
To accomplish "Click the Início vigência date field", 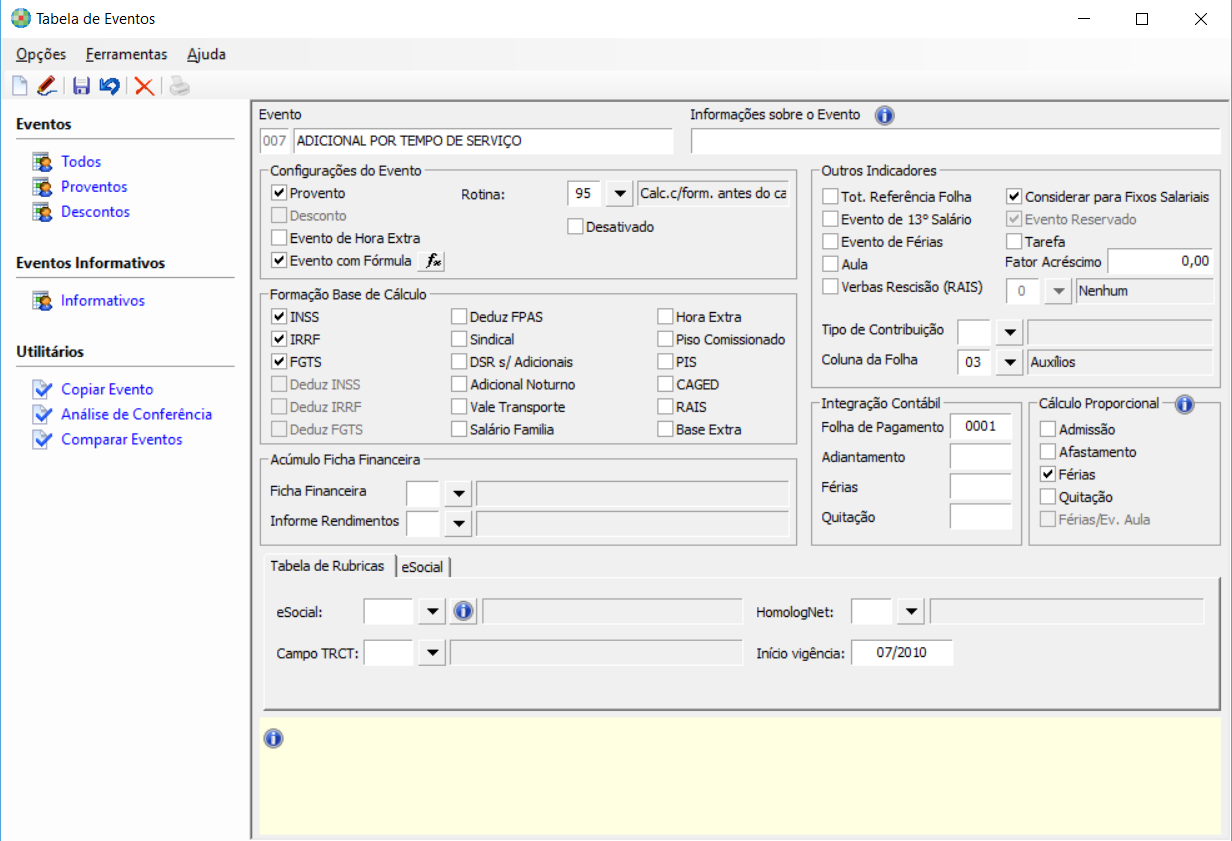I will [901, 654].
